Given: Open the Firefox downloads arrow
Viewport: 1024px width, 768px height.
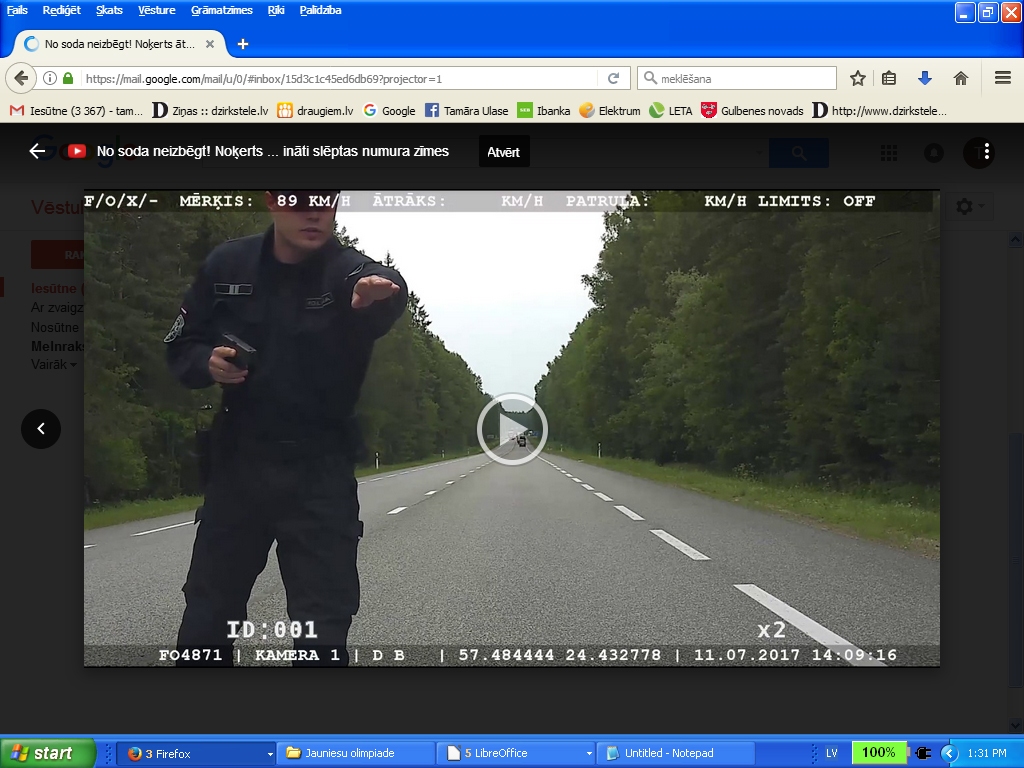Looking at the screenshot, I should click(x=925, y=78).
